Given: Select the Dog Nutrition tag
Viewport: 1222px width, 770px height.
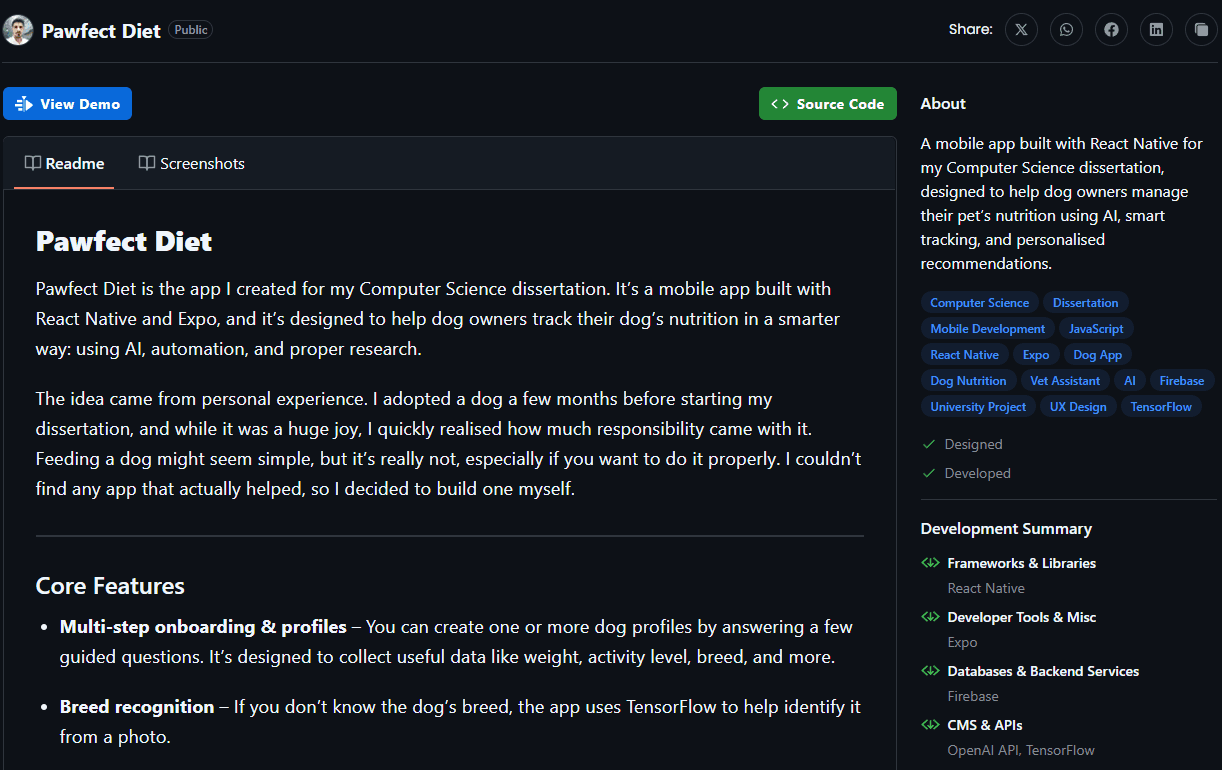Looking at the screenshot, I should pyautogui.click(x=968, y=381).
